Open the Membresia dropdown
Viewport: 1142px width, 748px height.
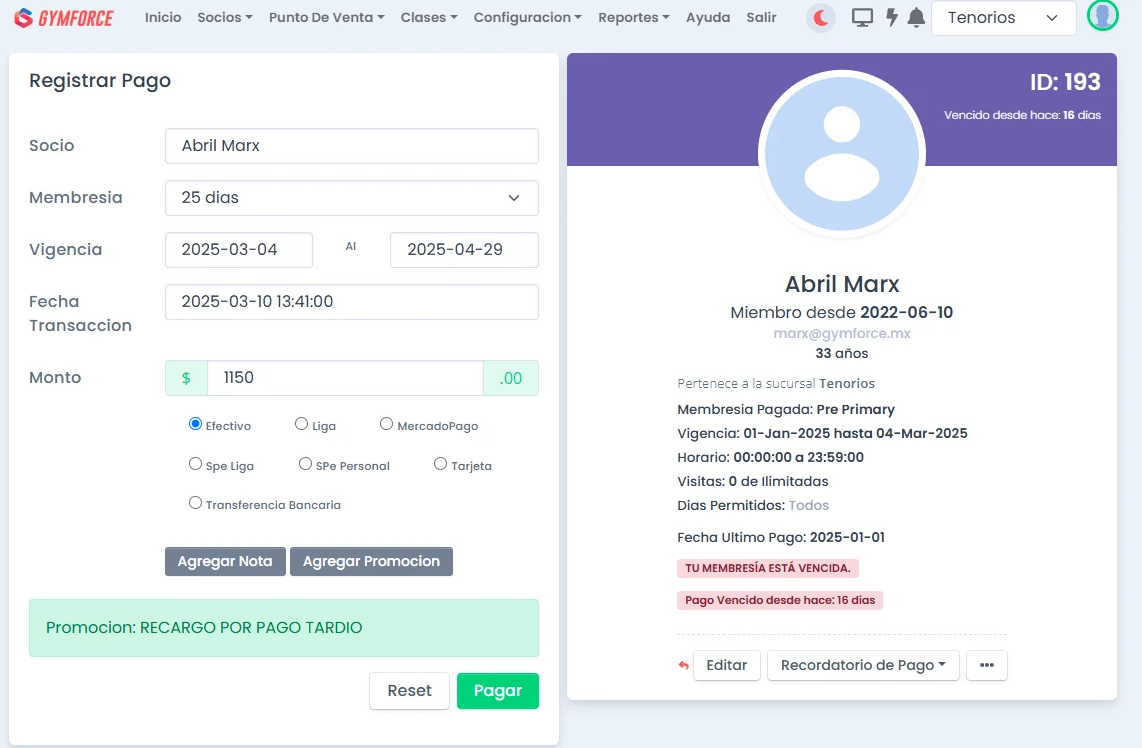point(351,198)
